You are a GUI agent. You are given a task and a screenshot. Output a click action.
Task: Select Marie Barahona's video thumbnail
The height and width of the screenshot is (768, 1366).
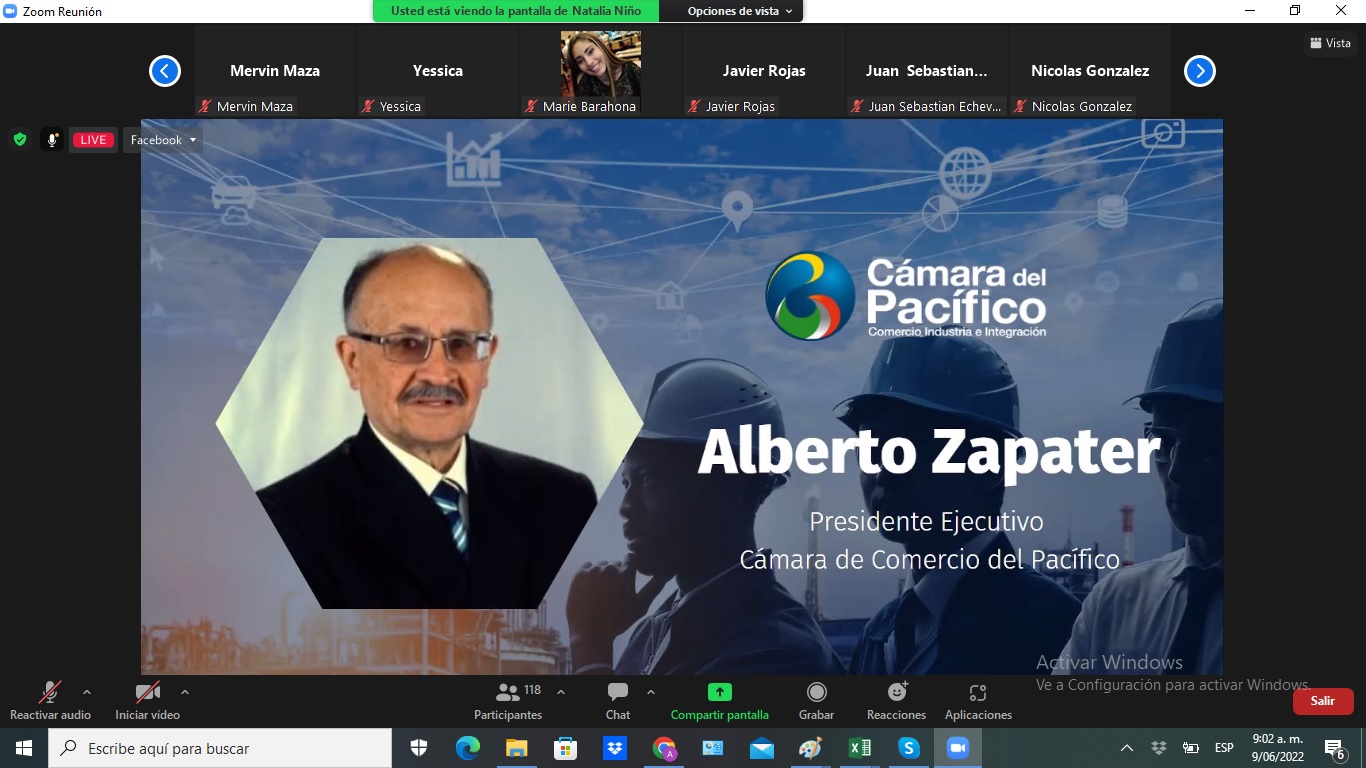click(601, 72)
